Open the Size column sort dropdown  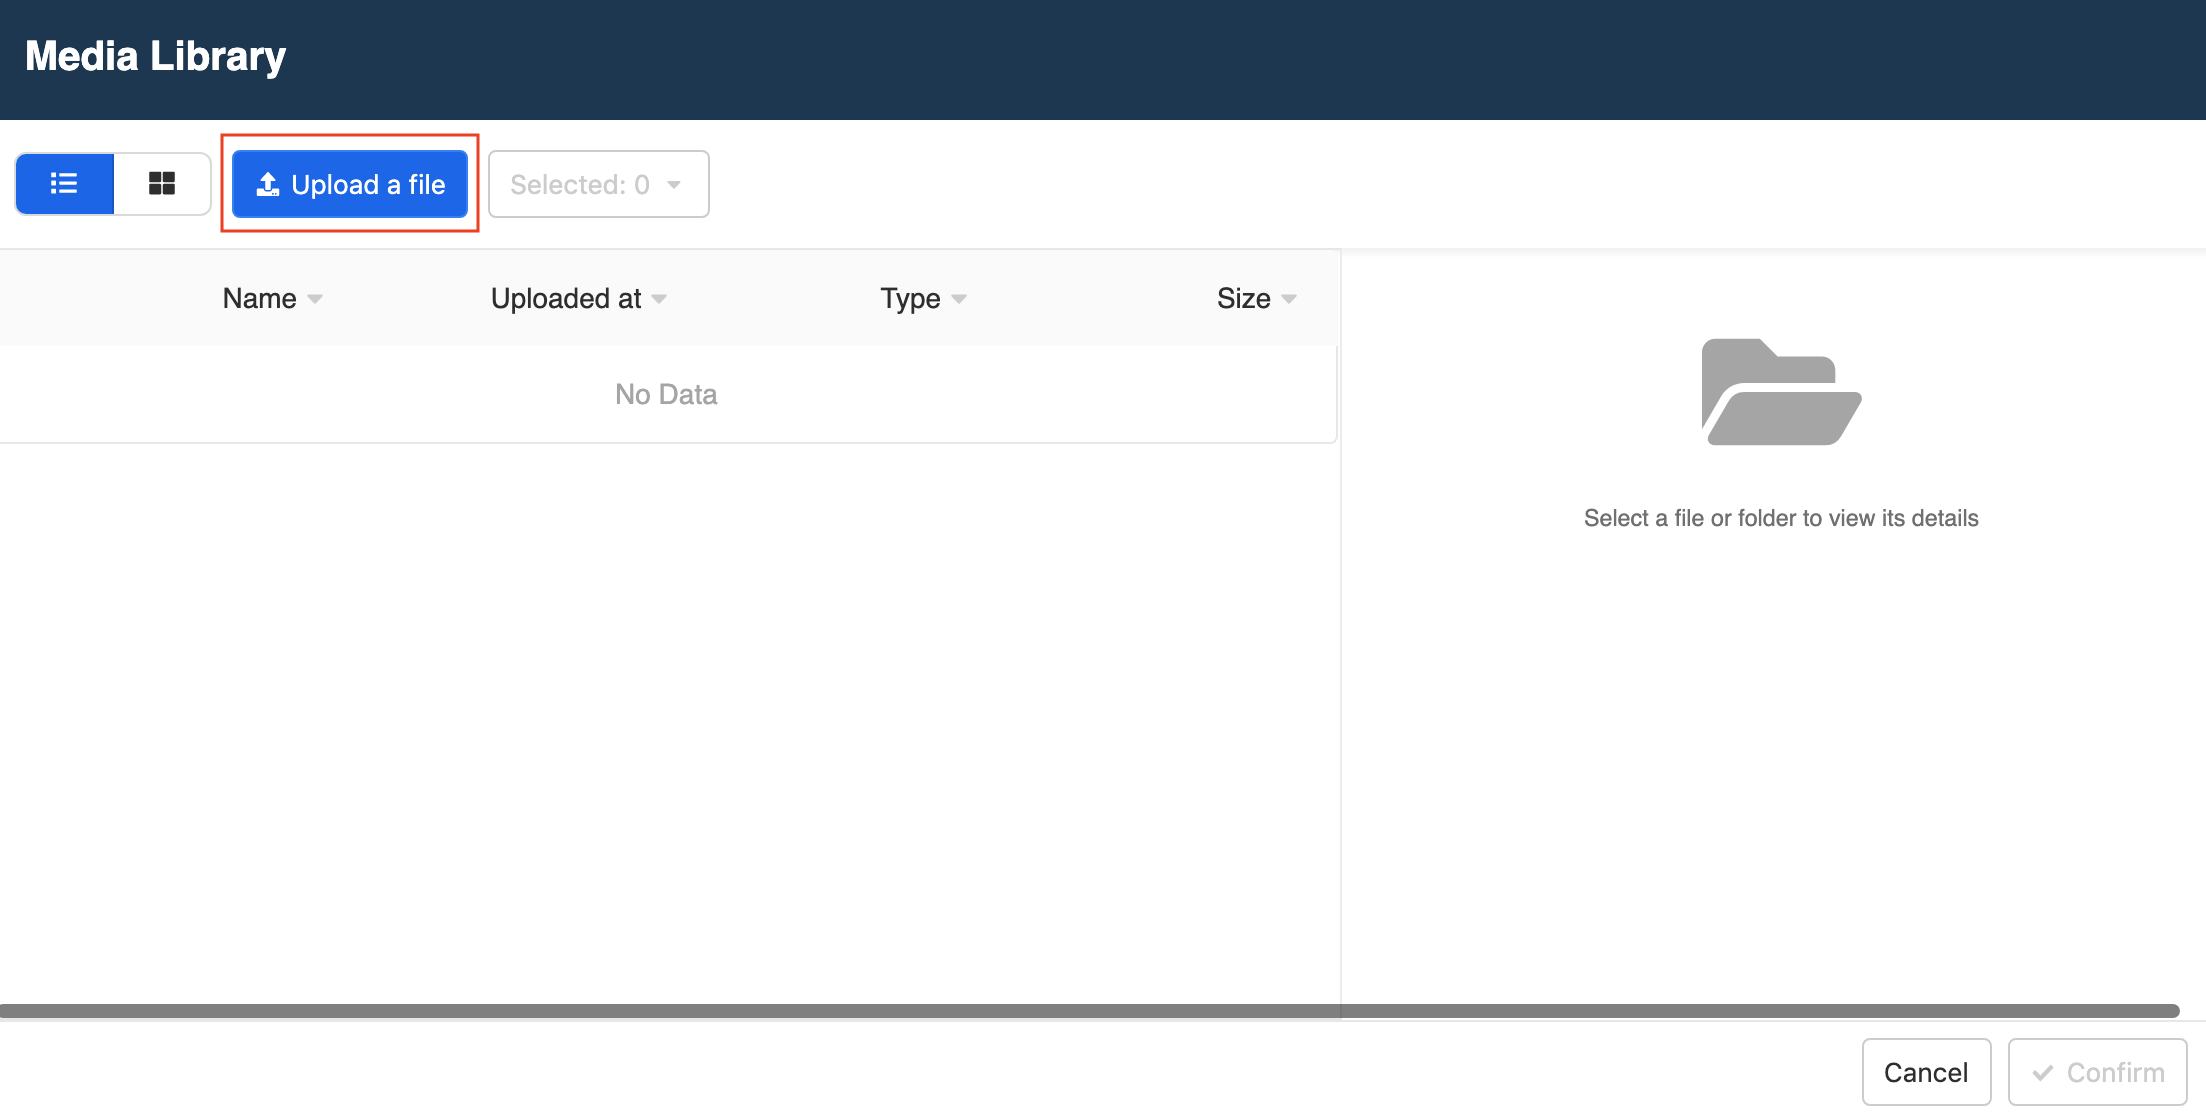click(1290, 299)
